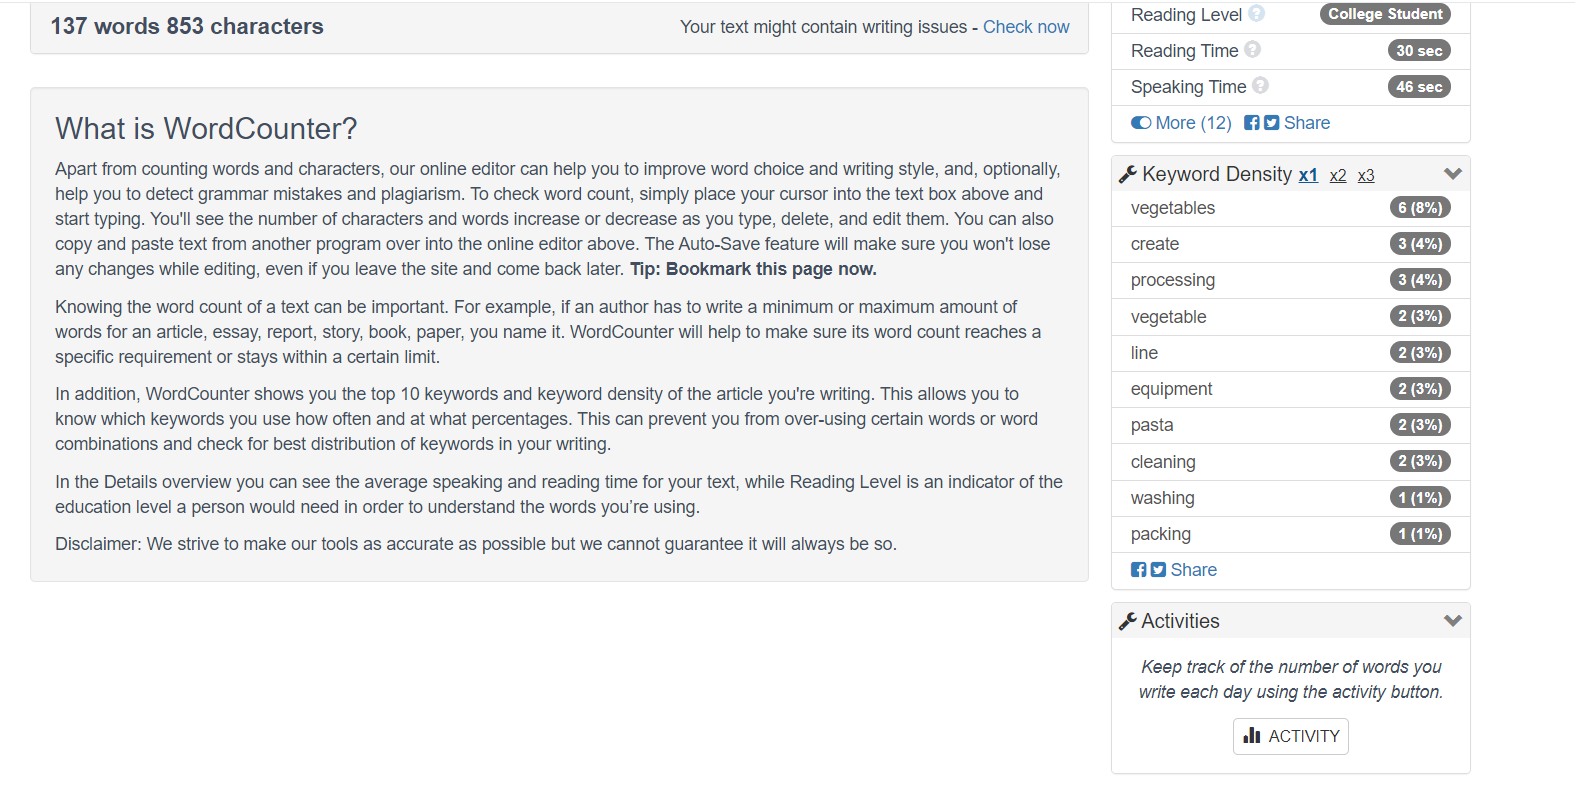1575x798 pixels.
Task: Click the 2 (3%) badge for cleaning
Action: pyautogui.click(x=1420, y=461)
